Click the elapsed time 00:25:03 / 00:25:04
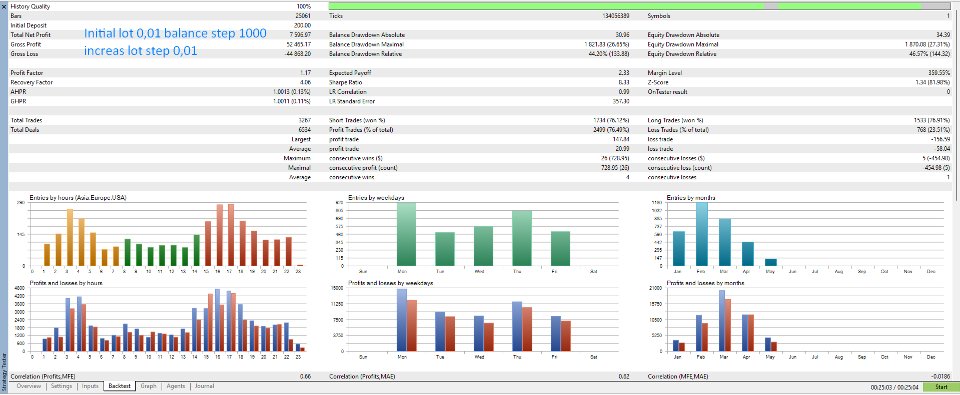Viewport: 960px width, 395px height. 894,388
